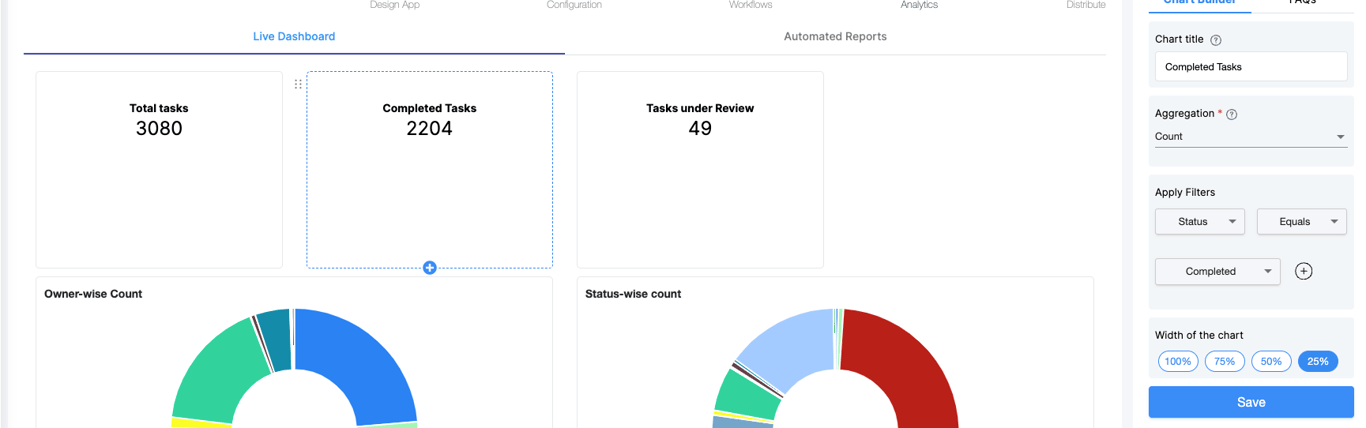This screenshot has width=1366, height=428.
Task: Open Workflows in top navigation
Action: (750, 5)
